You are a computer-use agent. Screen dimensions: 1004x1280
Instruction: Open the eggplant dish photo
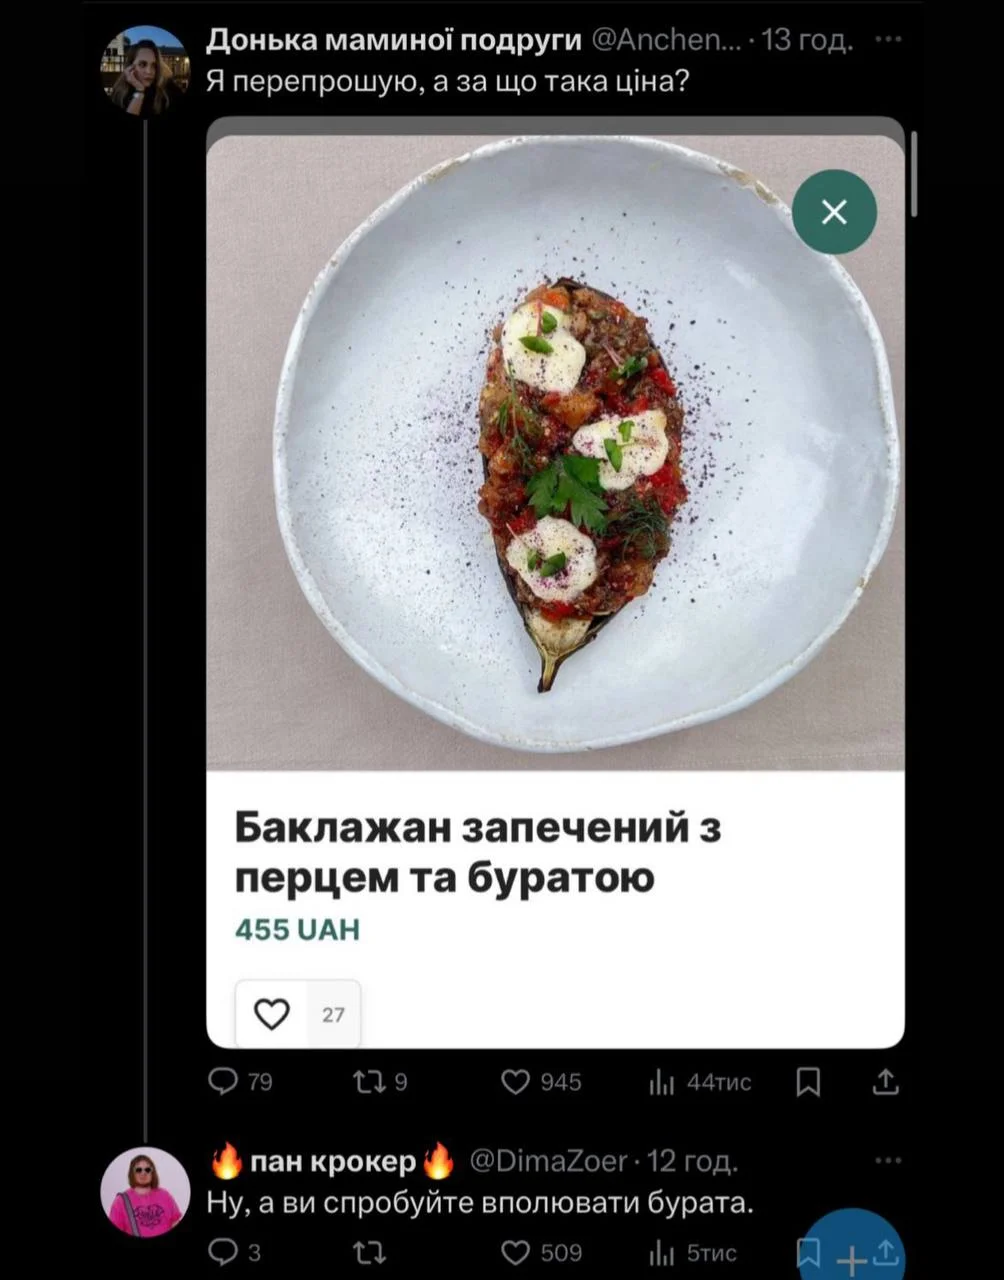point(555,452)
